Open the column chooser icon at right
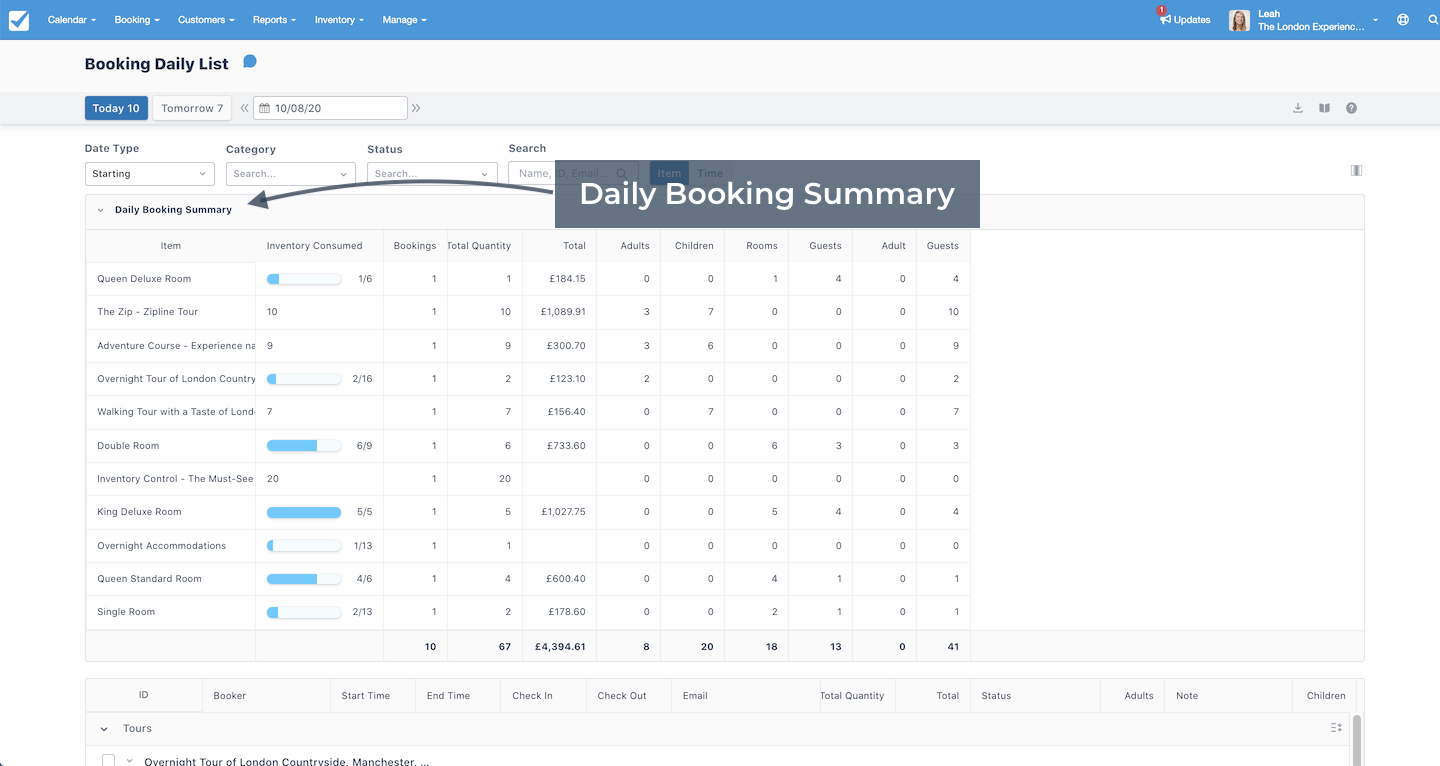This screenshot has width=1440, height=766. (1356, 170)
